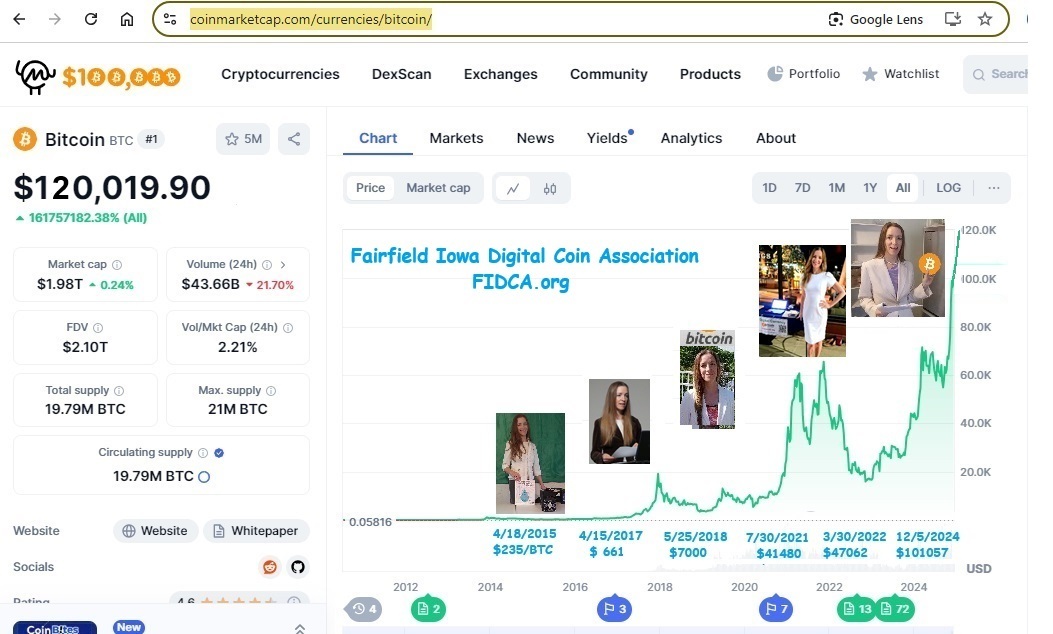Open the CoinMarketCap logo home link
The image size is (1053, 634).
coord(97,76)
